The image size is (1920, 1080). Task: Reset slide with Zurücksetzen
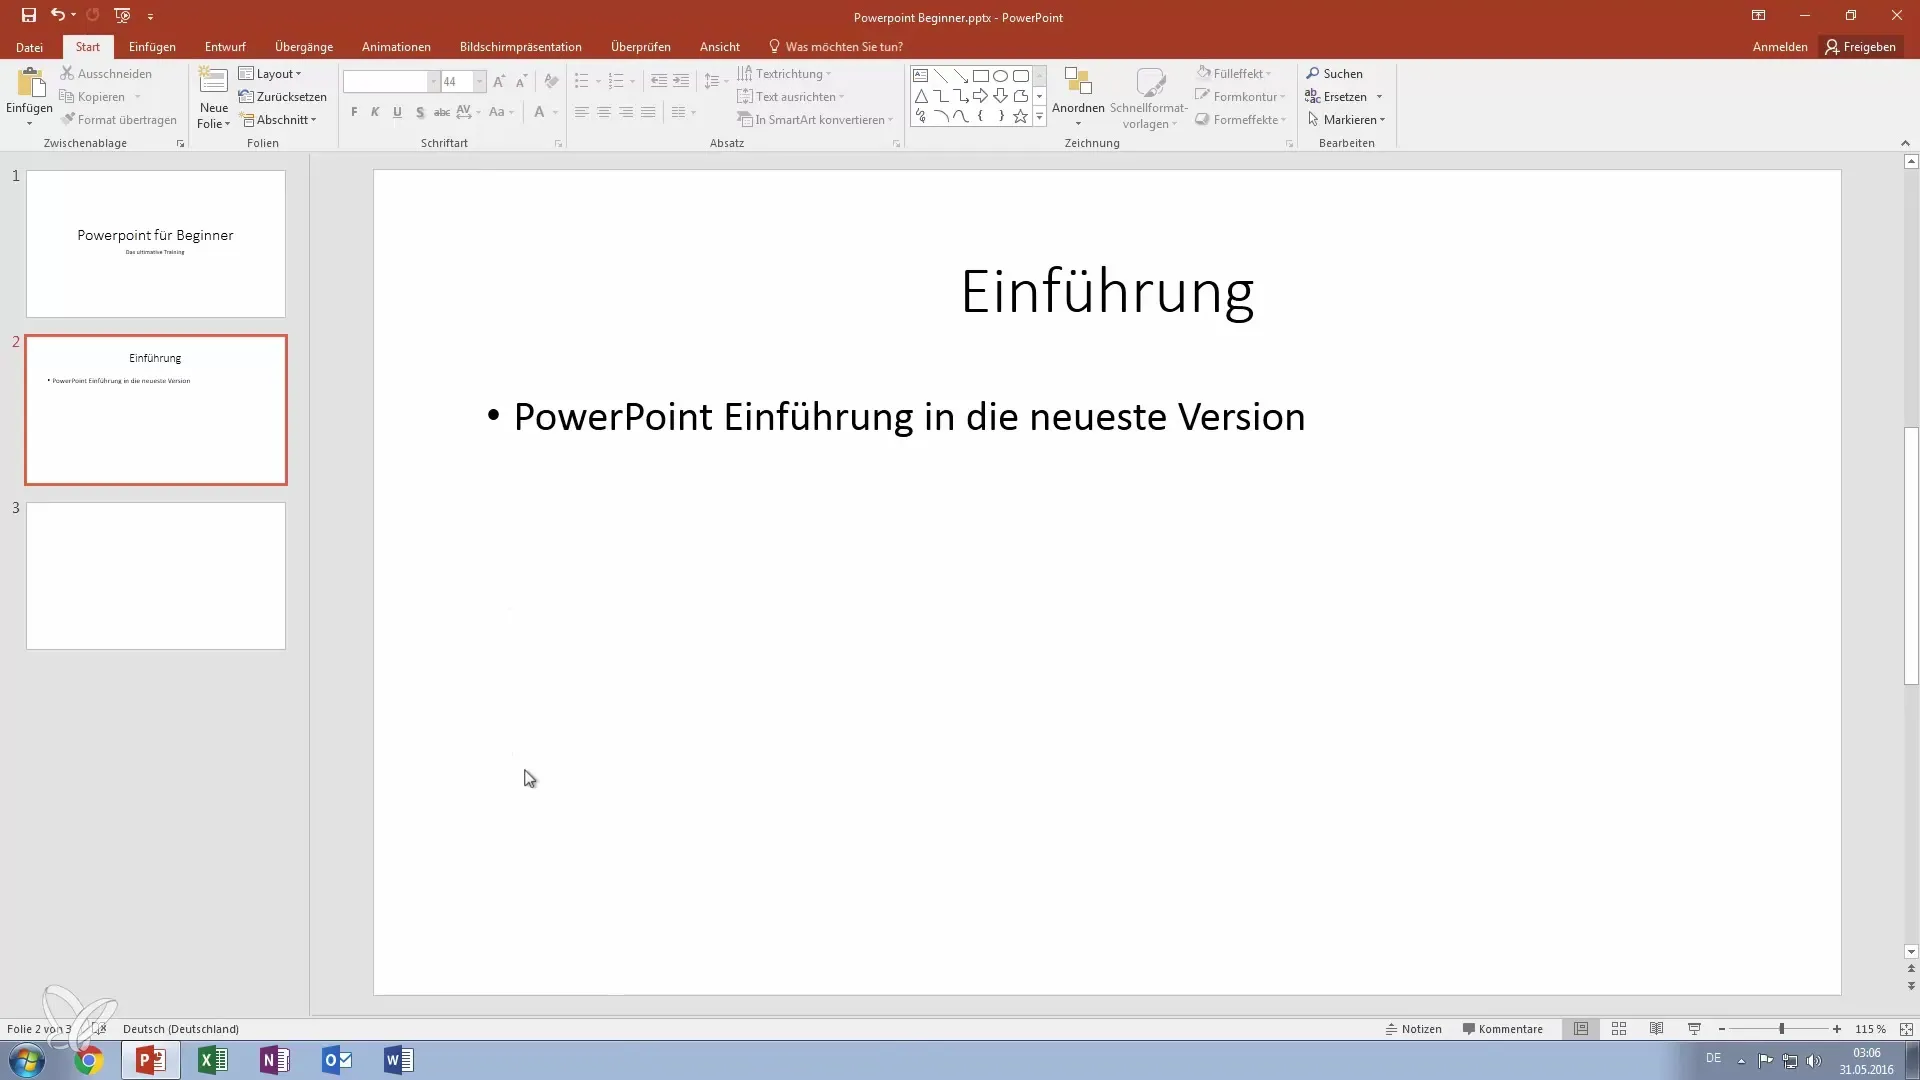(283, 97)
